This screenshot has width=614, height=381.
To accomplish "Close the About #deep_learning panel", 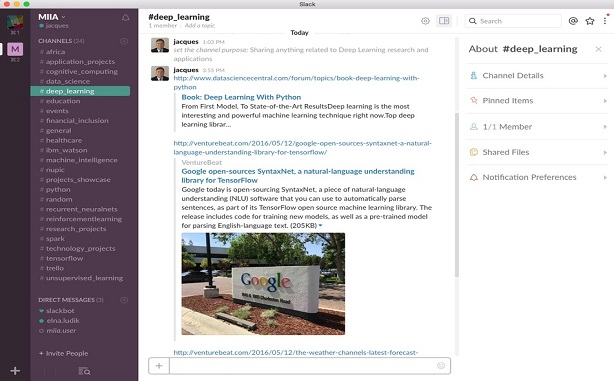I will tap(598, 49).
